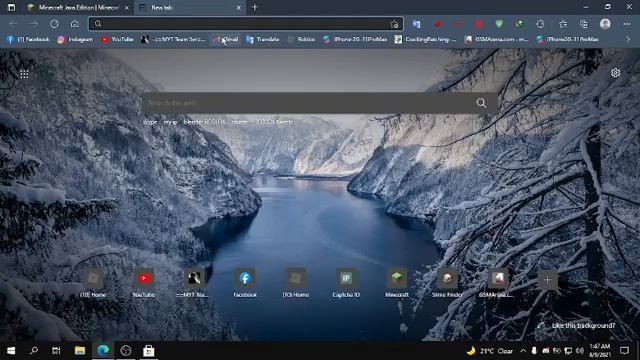This screenshot has height=360, width=640.
Task: Open page settings gear icon
Action: (615, 73)
